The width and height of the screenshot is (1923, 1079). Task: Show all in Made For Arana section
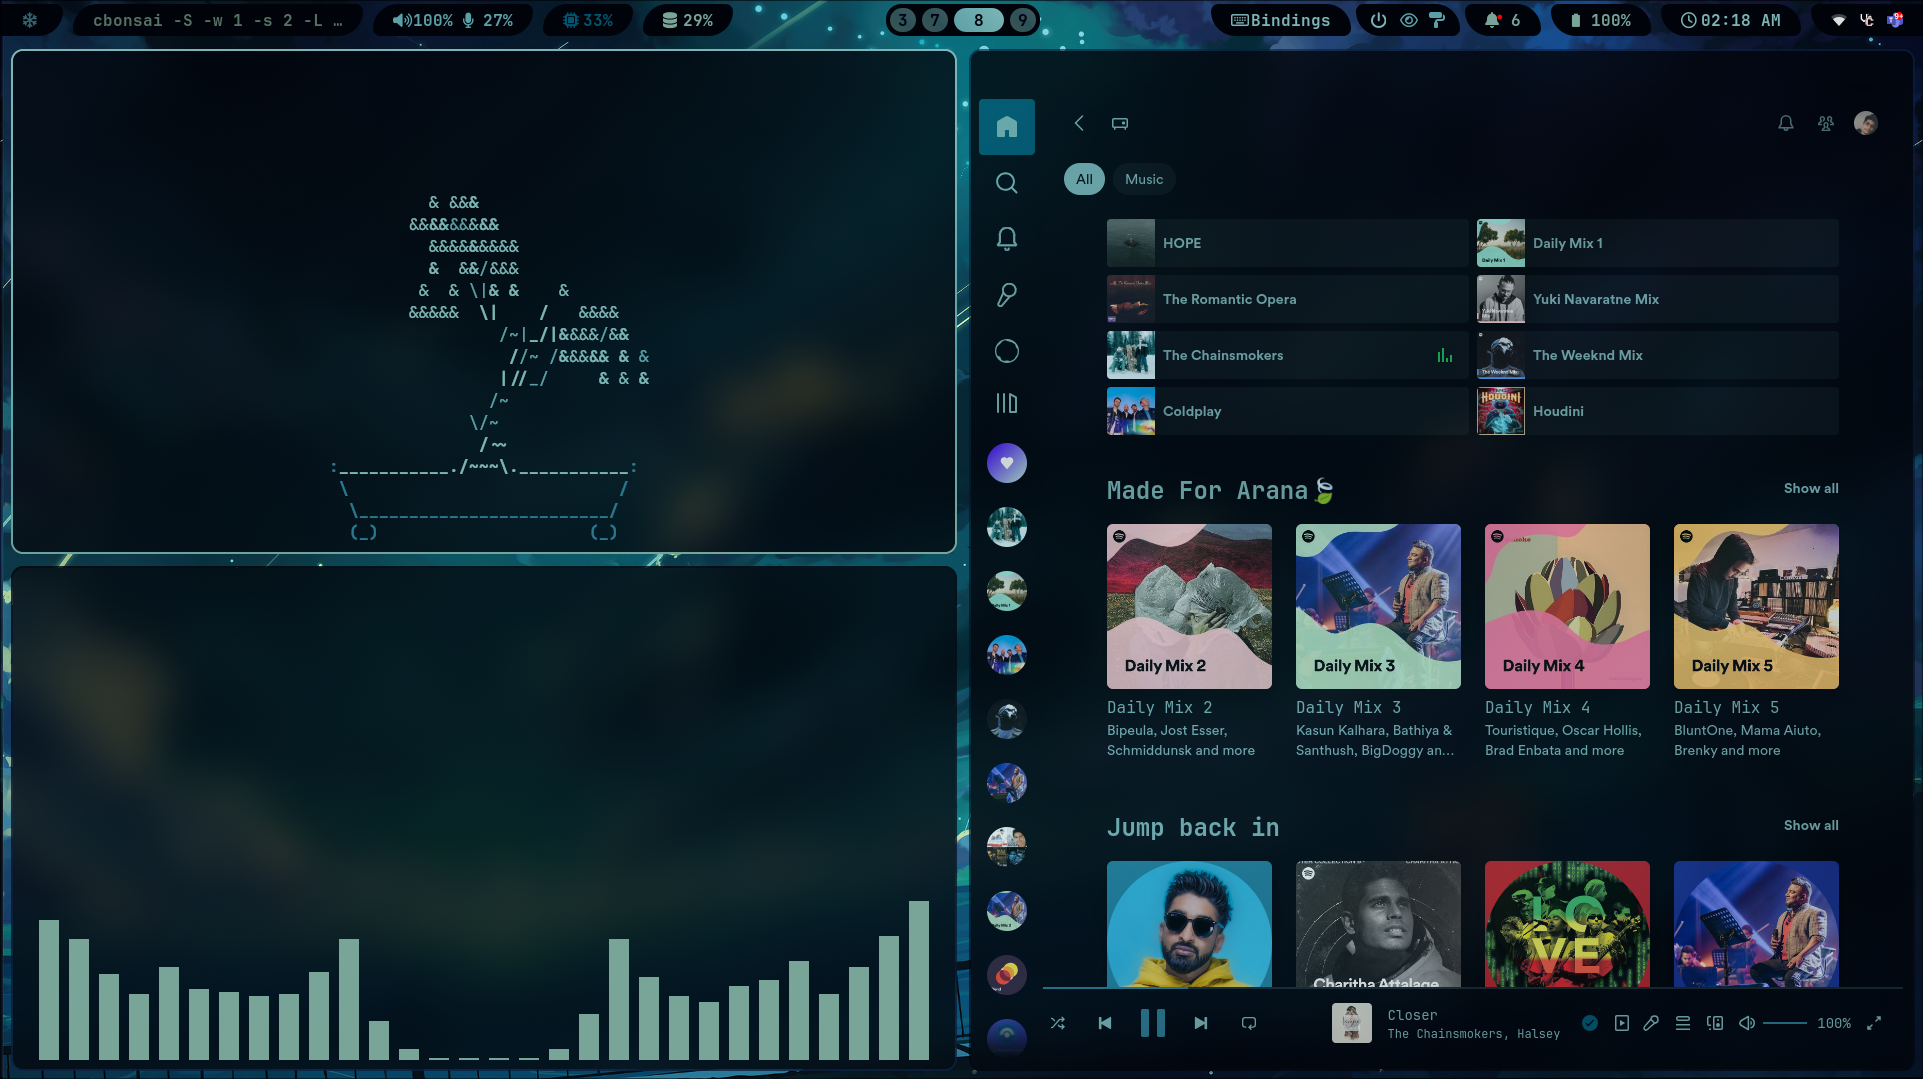(x=1811, y=488)
